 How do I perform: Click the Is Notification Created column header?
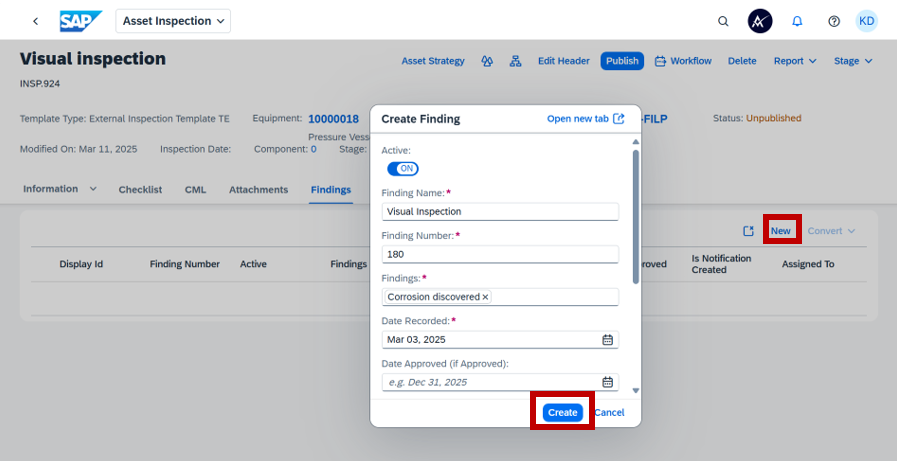coord(721,264)
